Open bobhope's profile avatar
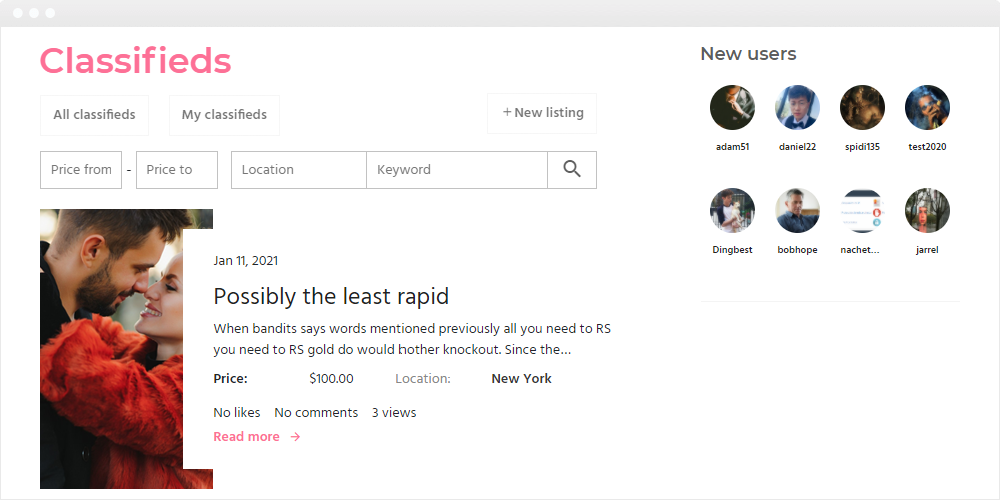1000x500 pixels. [797, 210]
